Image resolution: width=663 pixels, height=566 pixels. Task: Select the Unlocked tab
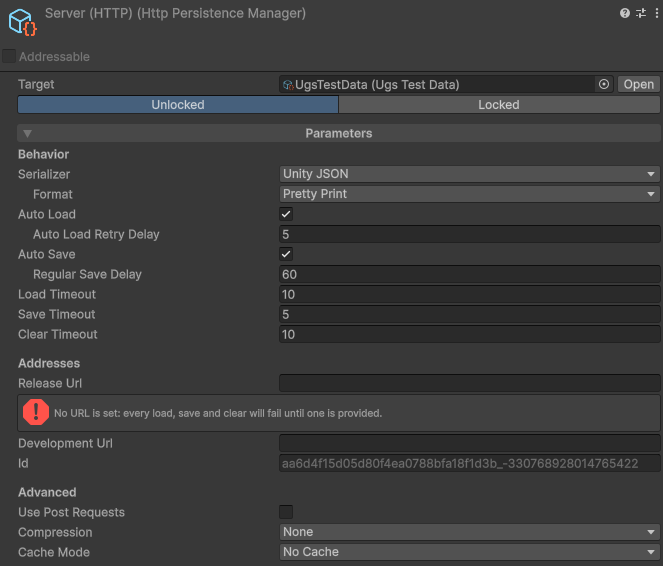(178, 105)
